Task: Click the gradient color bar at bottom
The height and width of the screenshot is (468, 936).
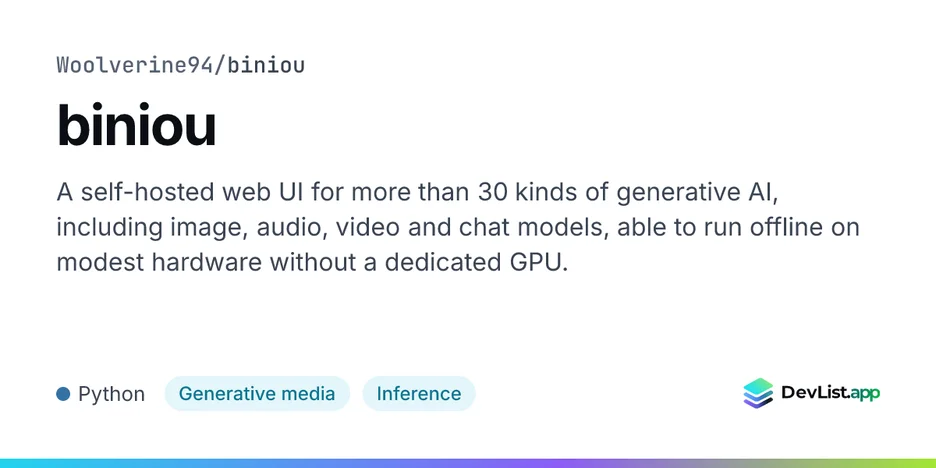Action: pyautogui.click(x=468, y=463)
